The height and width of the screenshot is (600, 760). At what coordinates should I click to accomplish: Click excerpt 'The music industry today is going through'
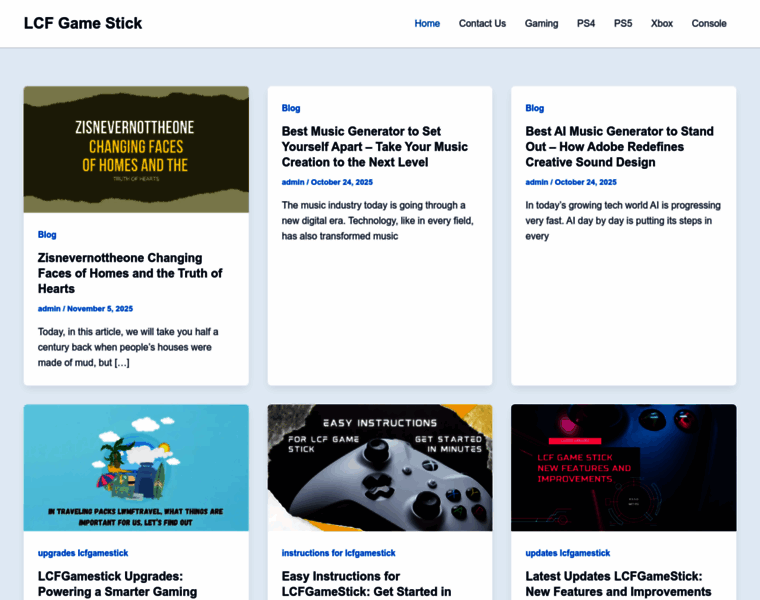tap(378, 221)
